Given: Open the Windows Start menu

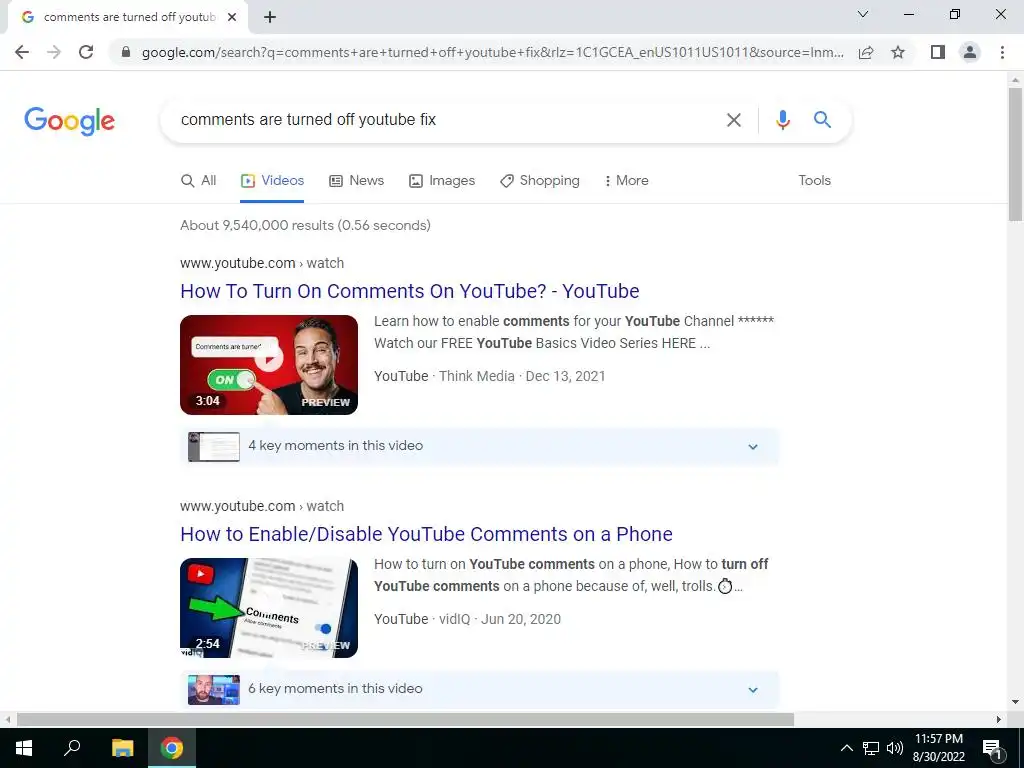Looking at the screenshot, I should point(24,748).
